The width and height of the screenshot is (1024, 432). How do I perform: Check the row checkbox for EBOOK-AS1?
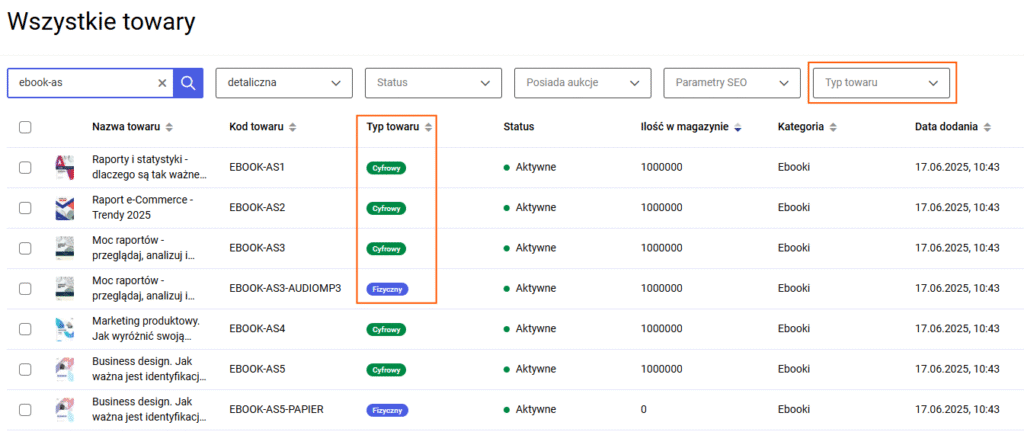[25, 168]
